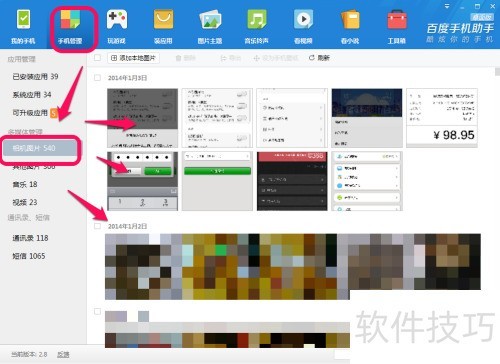The height and width of the screenshot is (364, 500).
Task: Open the ¥ 98.95 receipt thumbnail
Action: 442,118
